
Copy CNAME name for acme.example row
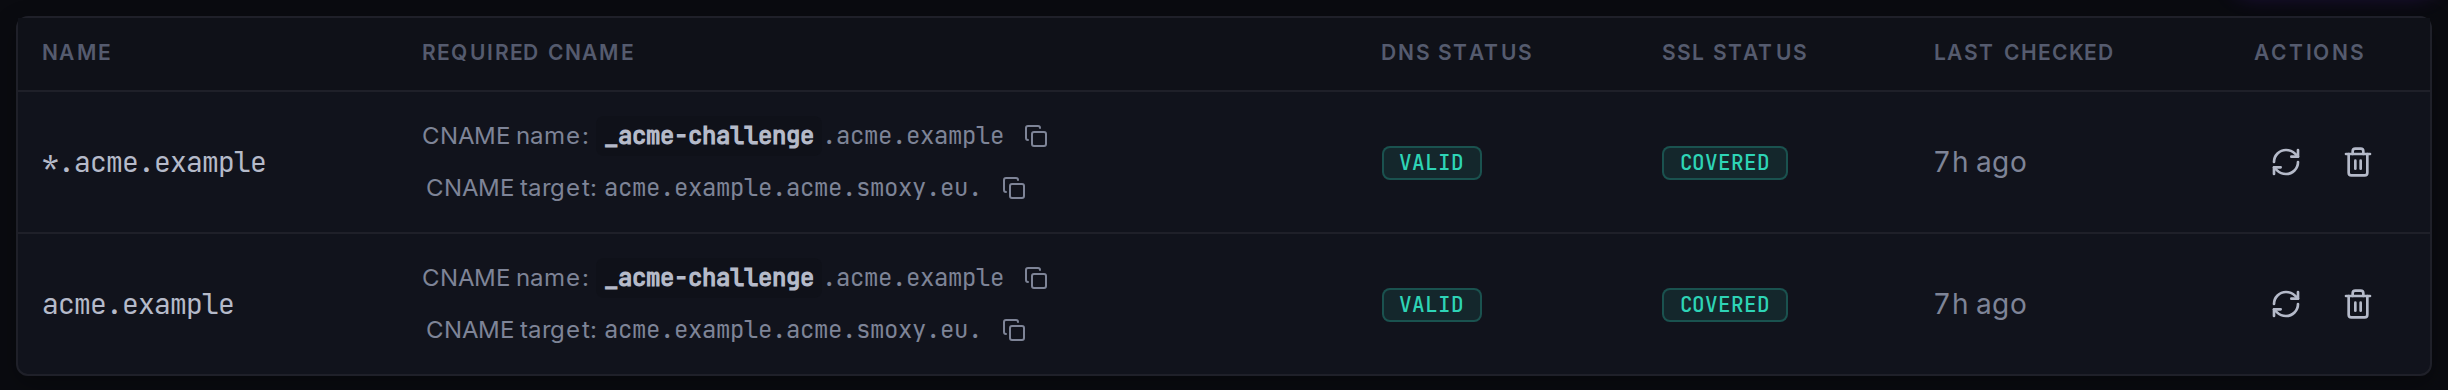pyautogui.click(x=1036, y=278)
